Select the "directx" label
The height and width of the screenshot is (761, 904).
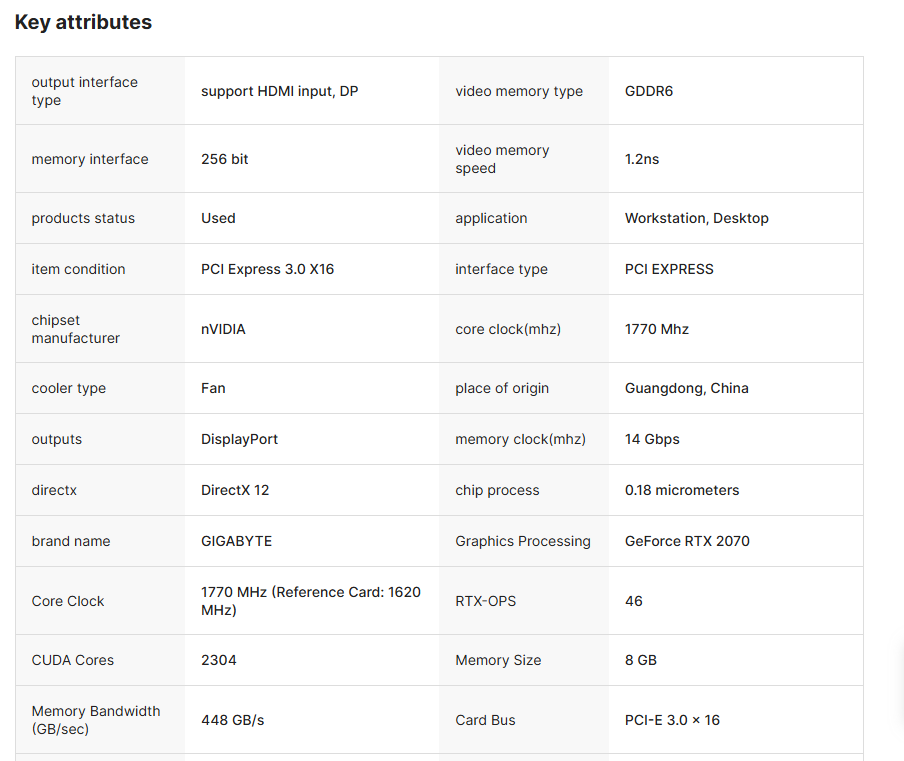pos(54,491)
